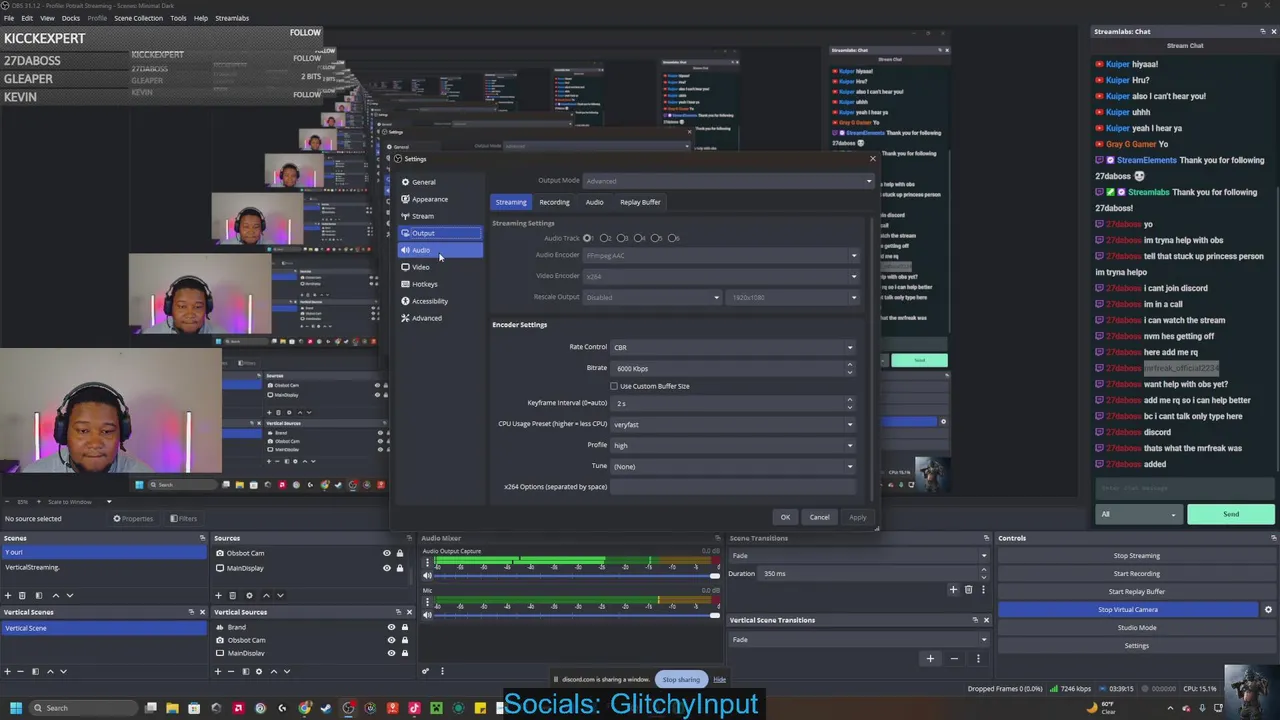Viewport: 1280px width, 720px height.
Task: Add a vertical scene with plus icon
Action: tap(7, 671)
